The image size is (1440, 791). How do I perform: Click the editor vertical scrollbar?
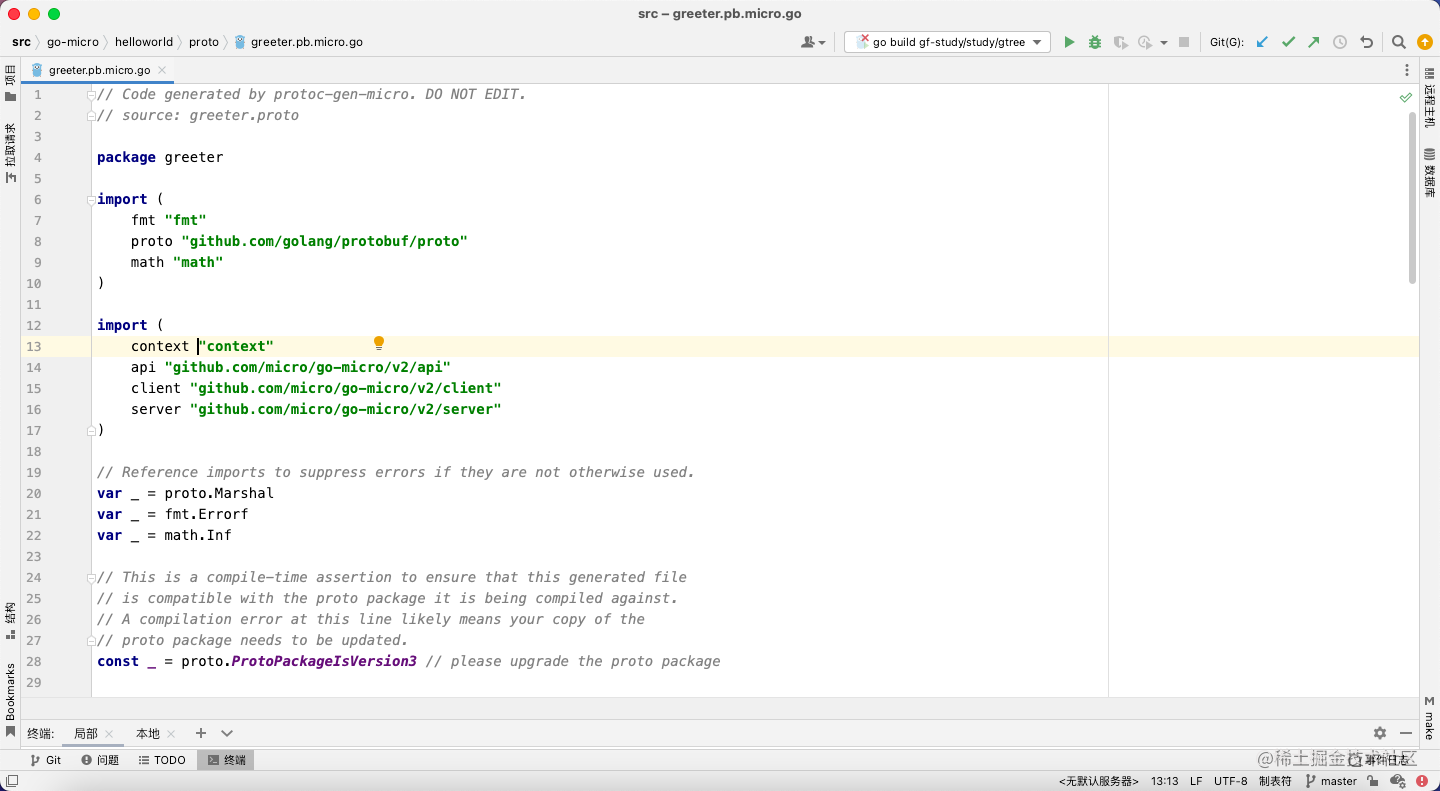[x=1413, y=197]
